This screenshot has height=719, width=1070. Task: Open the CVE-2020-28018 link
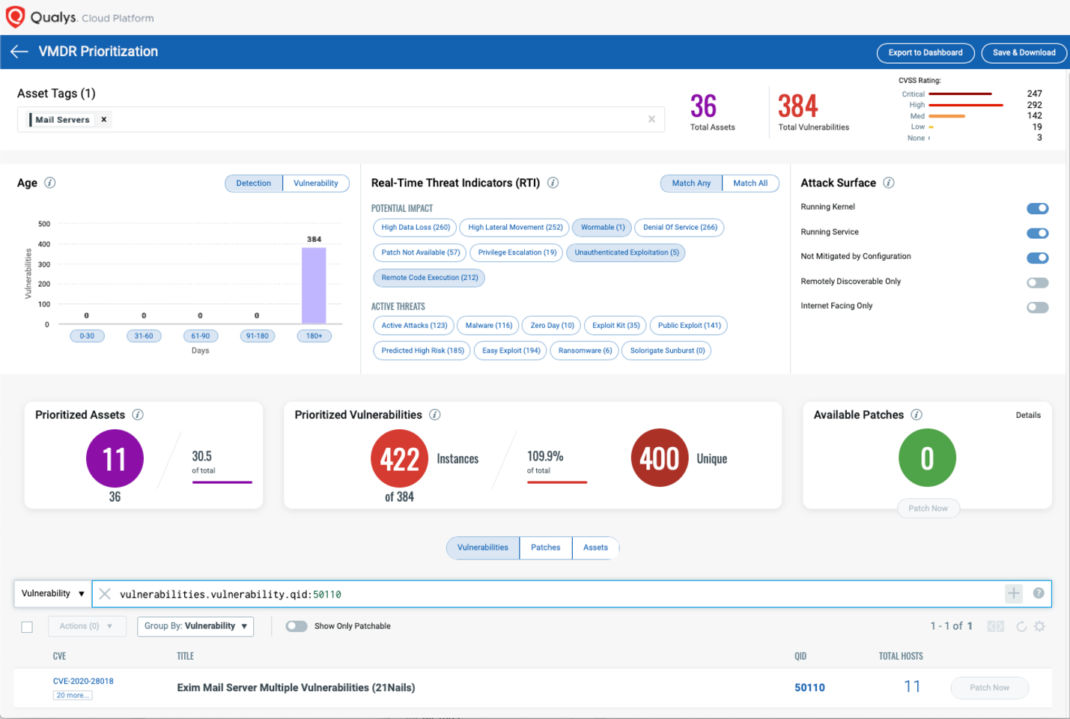click(x=83, y=681)
